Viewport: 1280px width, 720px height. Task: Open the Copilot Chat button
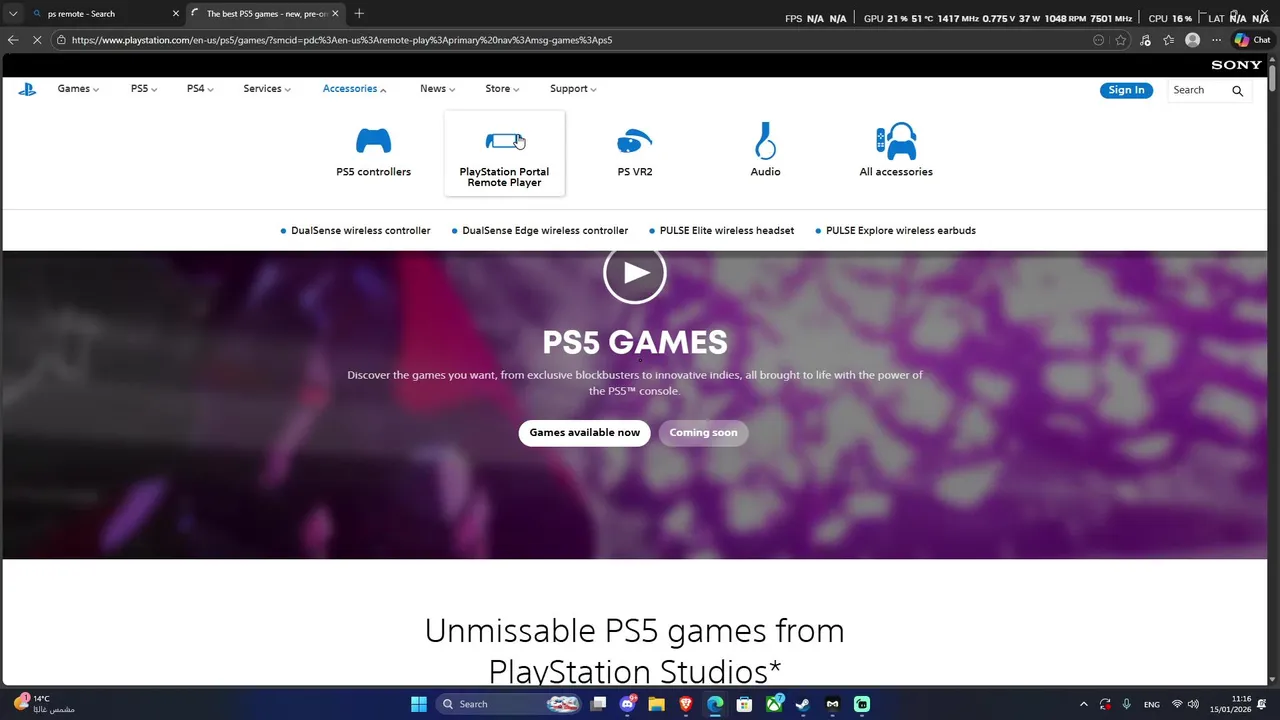[1252, 40]
